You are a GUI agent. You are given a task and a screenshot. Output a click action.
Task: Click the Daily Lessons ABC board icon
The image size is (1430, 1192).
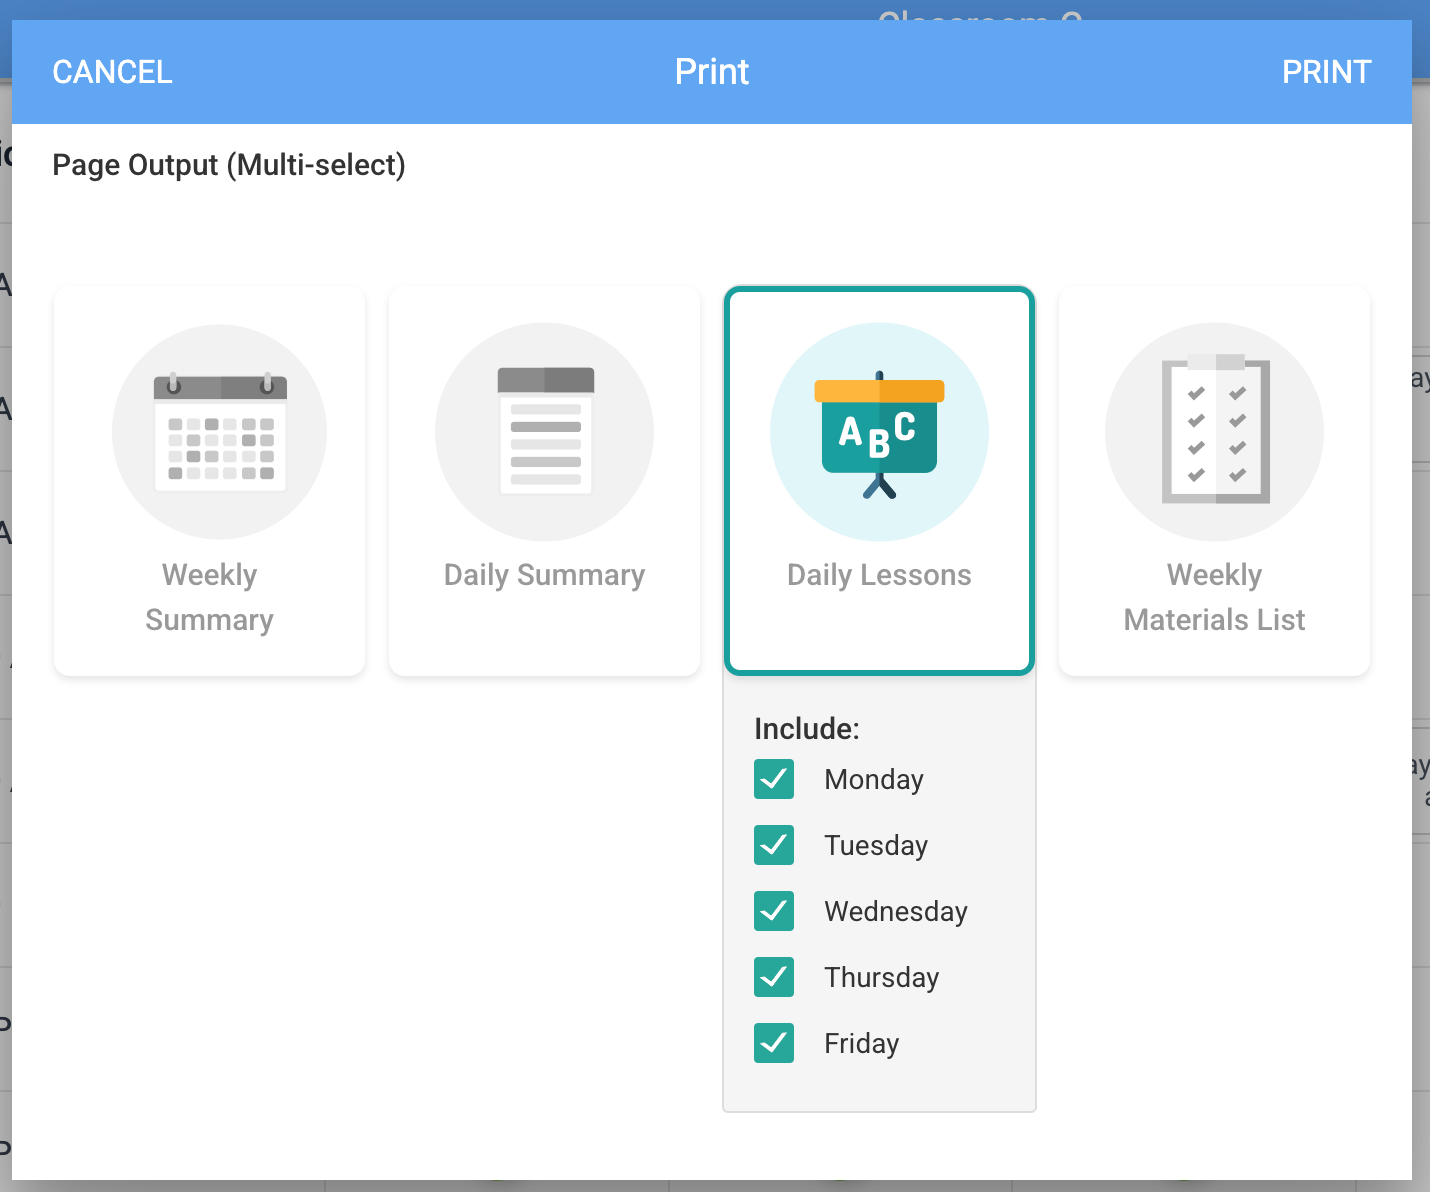(x=879, y=432)
